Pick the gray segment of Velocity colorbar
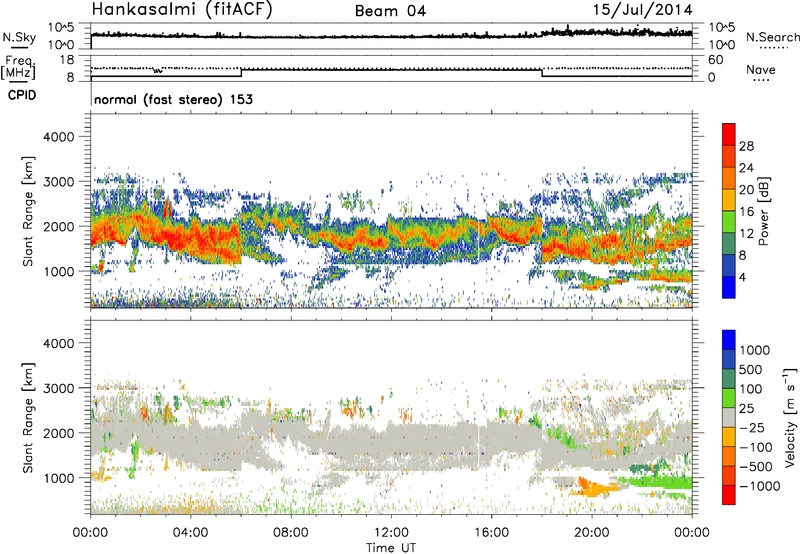This screenshot has height=554, width=800. point(729,417)
